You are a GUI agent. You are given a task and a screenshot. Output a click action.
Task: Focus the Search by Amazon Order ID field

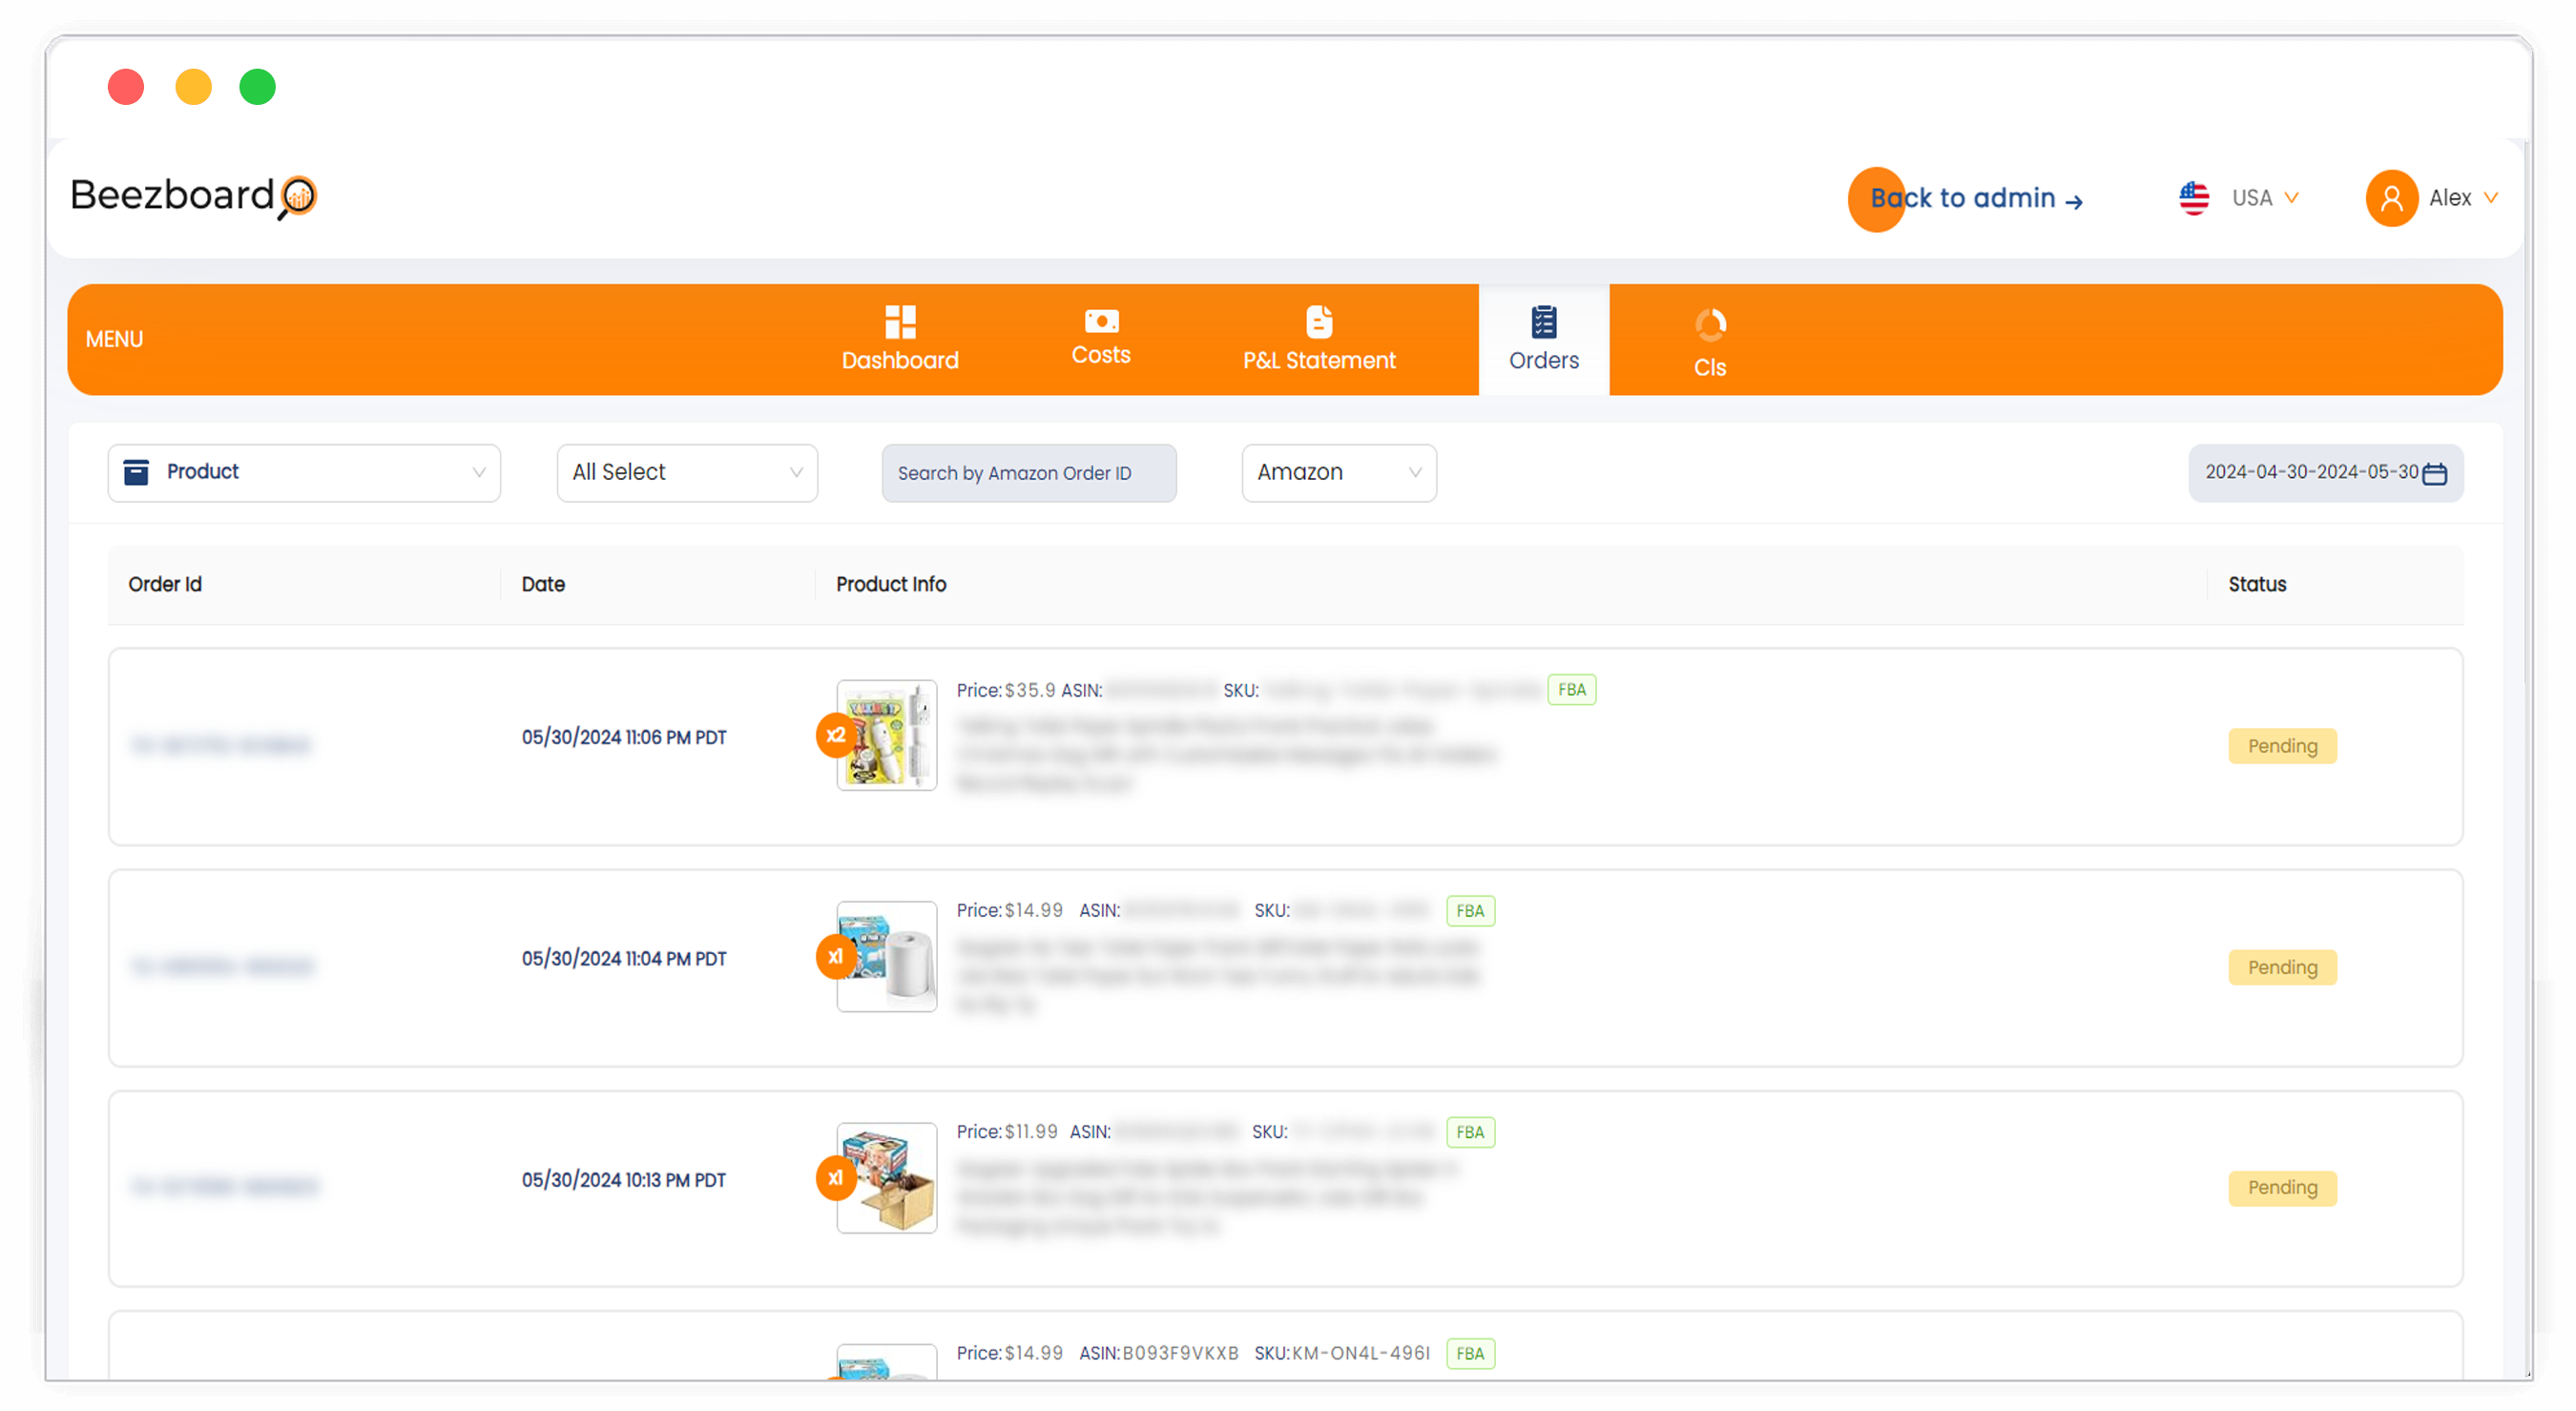(x=1029, y=473)
